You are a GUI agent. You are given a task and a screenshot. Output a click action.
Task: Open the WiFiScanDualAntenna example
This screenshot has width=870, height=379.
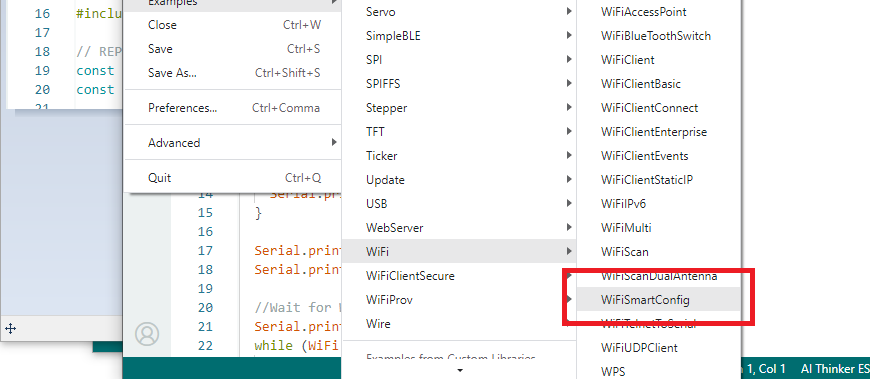(x=659, y=276)
